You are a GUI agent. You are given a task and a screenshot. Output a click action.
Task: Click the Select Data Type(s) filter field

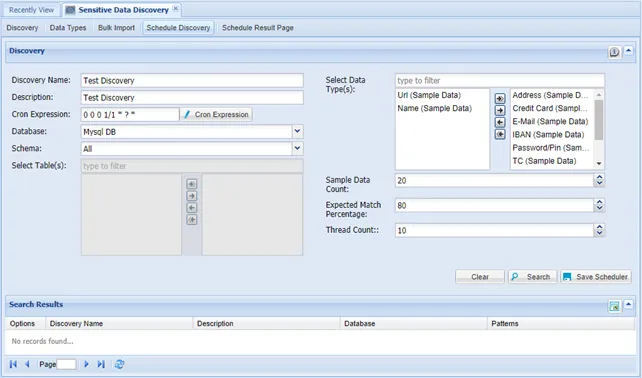point(500,80)
